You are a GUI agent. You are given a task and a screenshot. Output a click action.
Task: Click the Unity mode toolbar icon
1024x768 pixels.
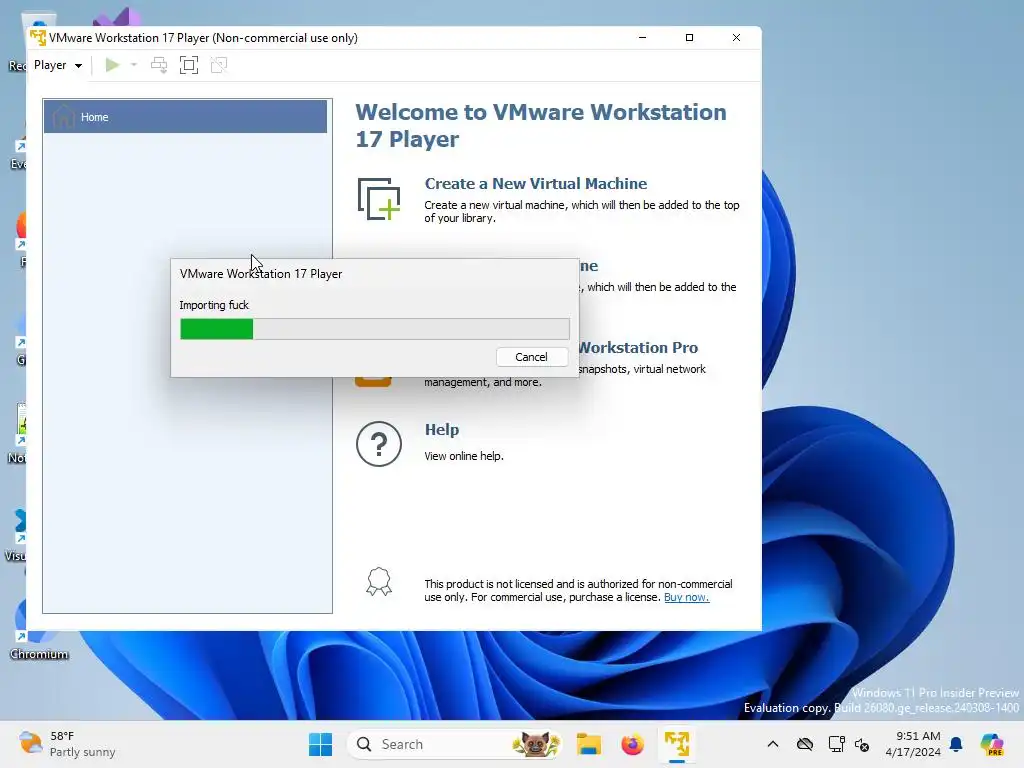coord(219,65)
